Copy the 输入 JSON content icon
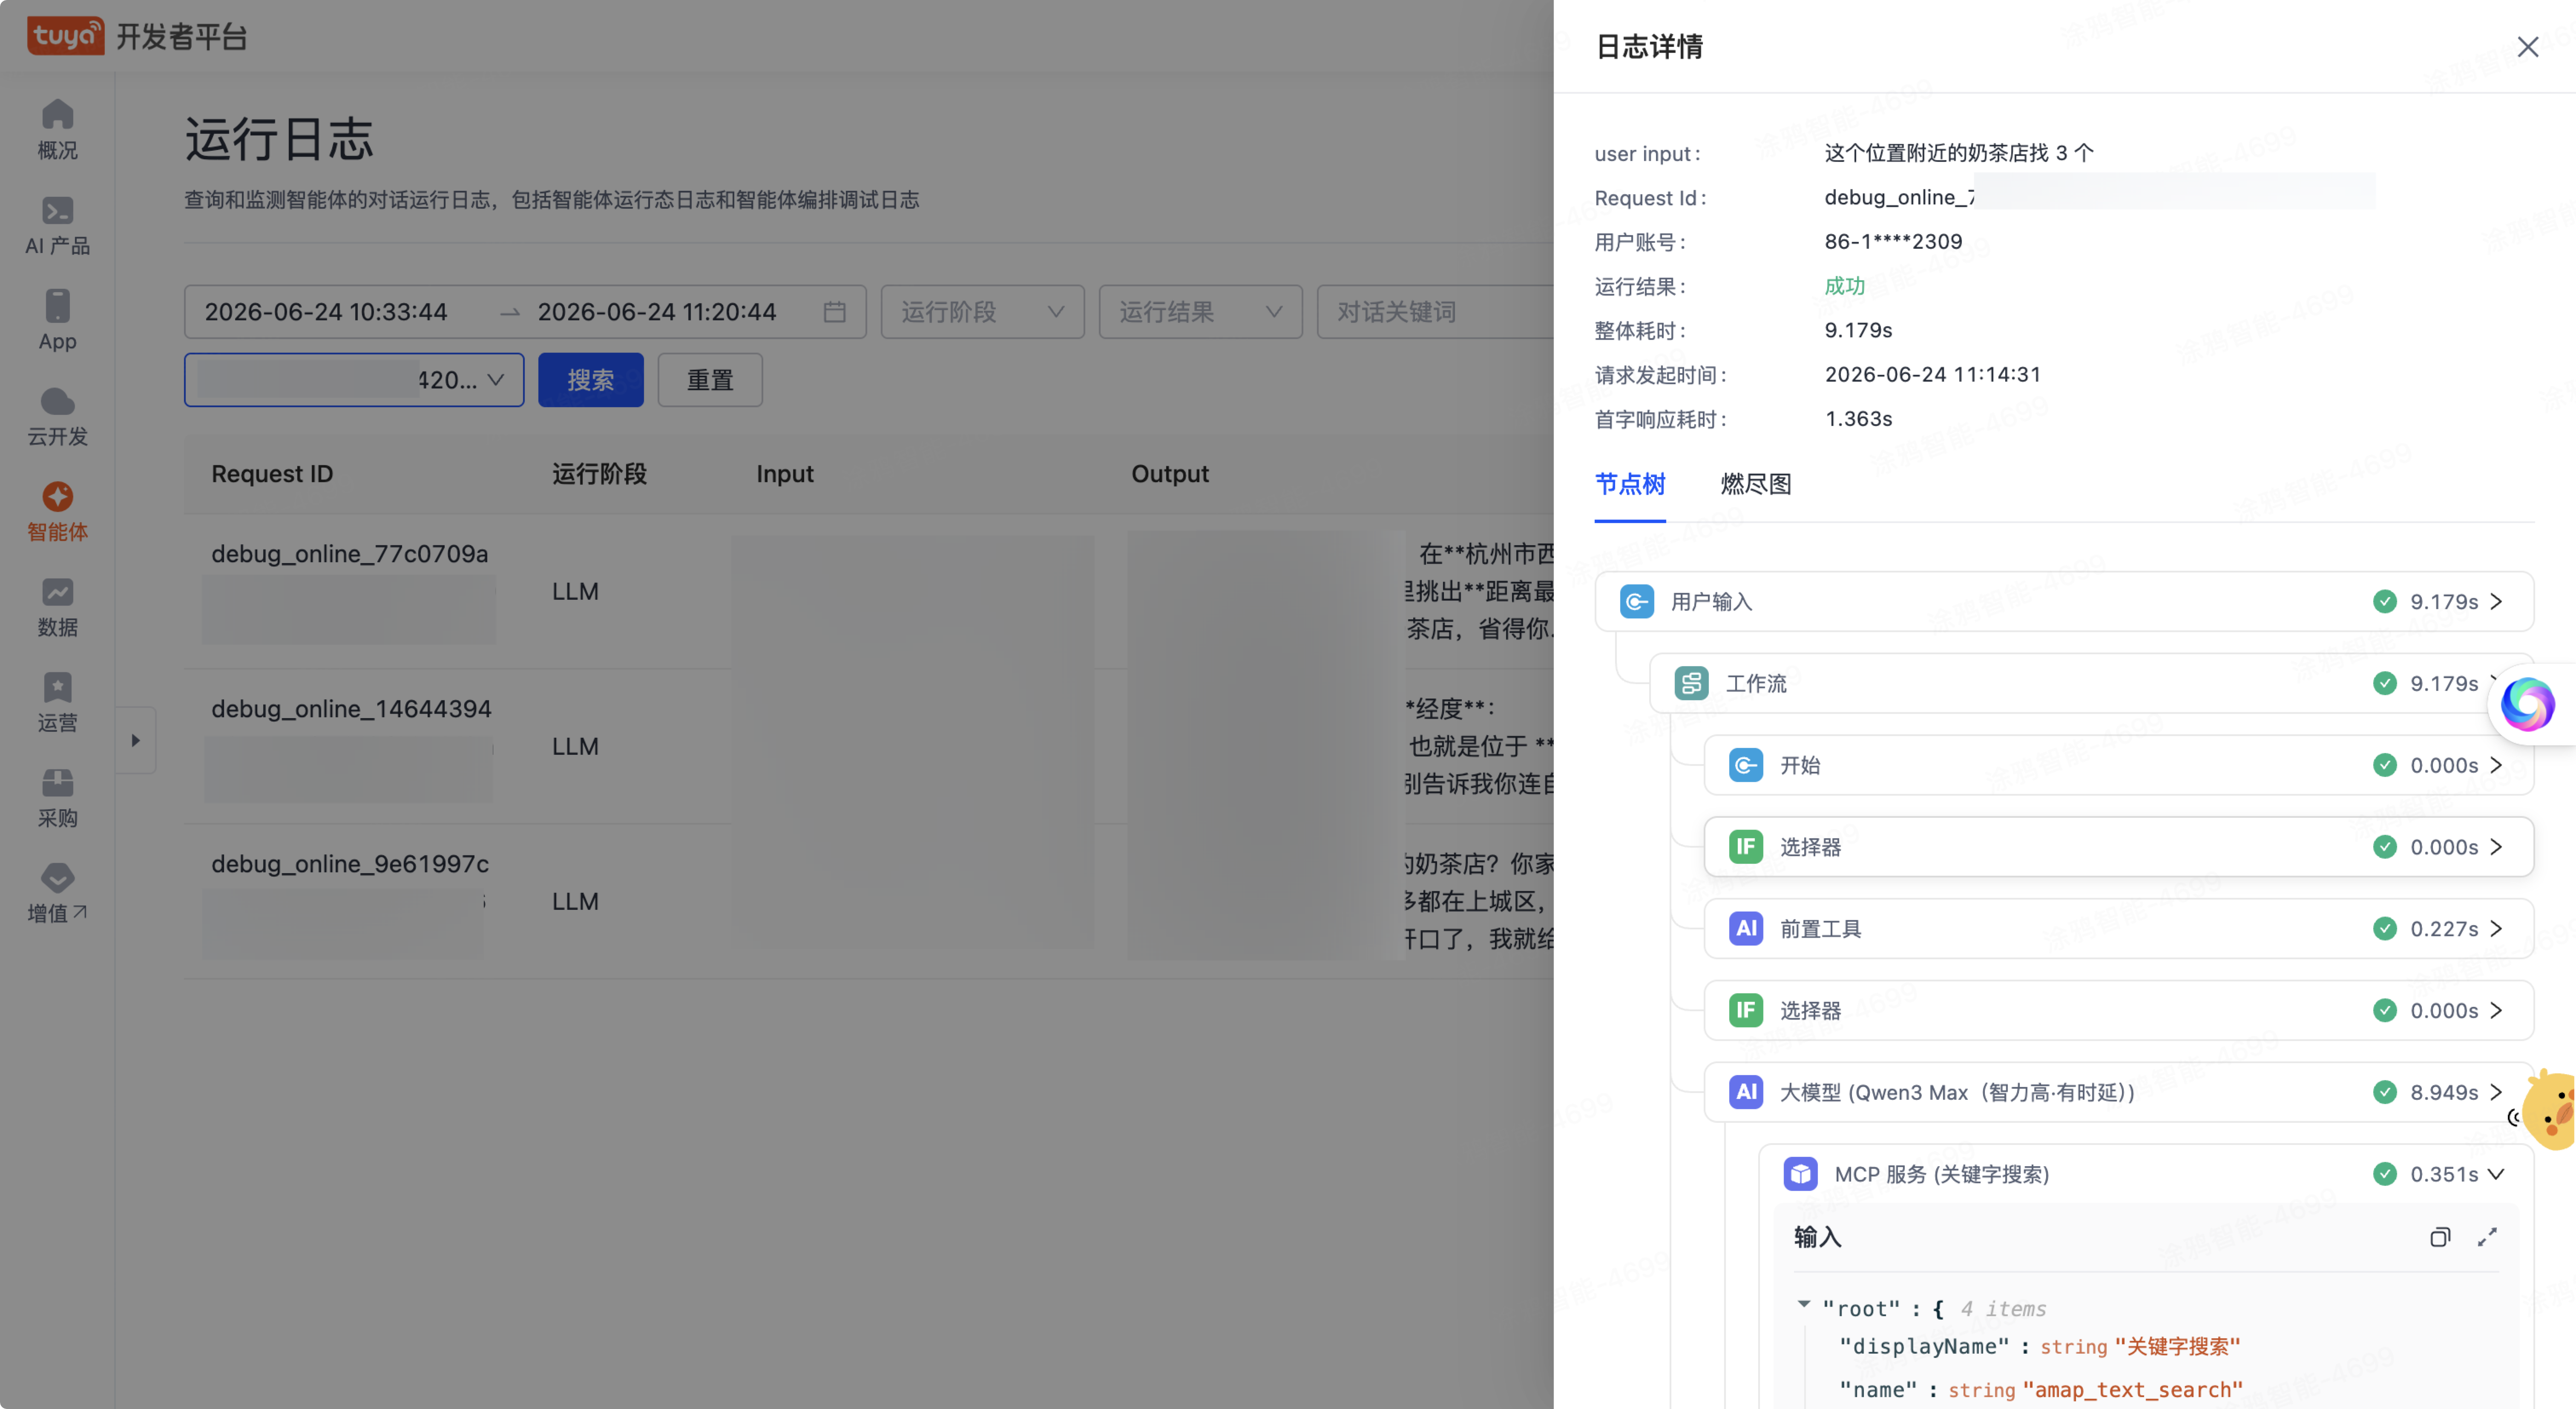This screenshot has width=2576, height=1409. (x=2440, y=1237)
